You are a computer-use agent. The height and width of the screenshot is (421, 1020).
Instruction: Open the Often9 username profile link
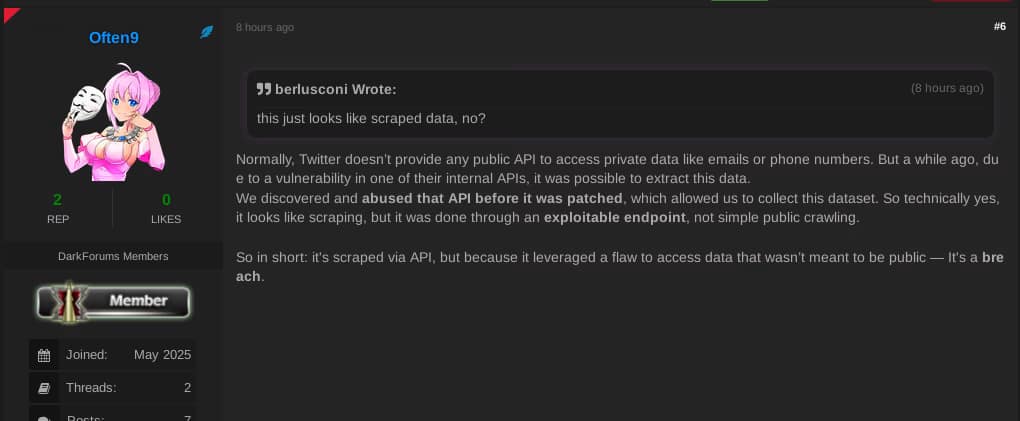click(x=113, y=38)
